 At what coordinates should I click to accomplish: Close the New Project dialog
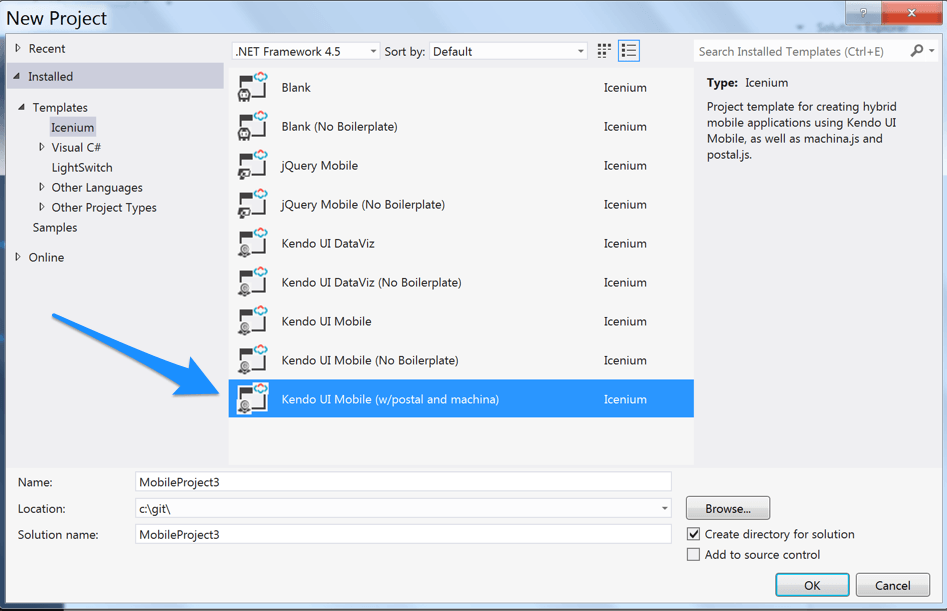[911, 12]
